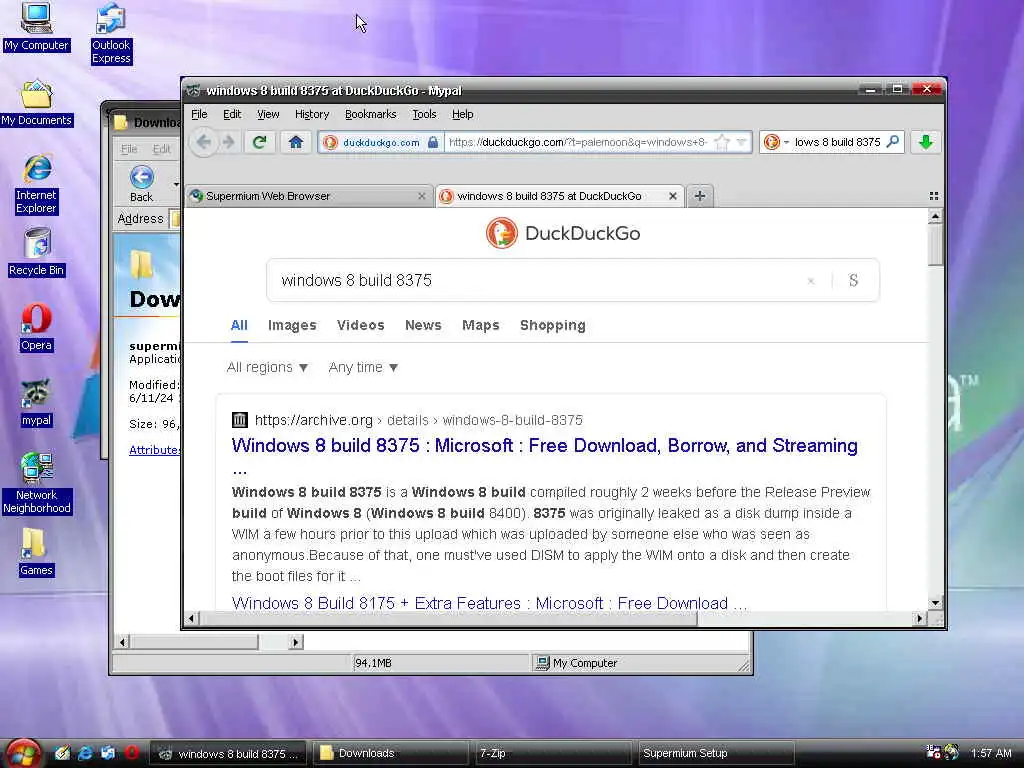Open the Help menu
The image size is (1024, 768).
462,114
